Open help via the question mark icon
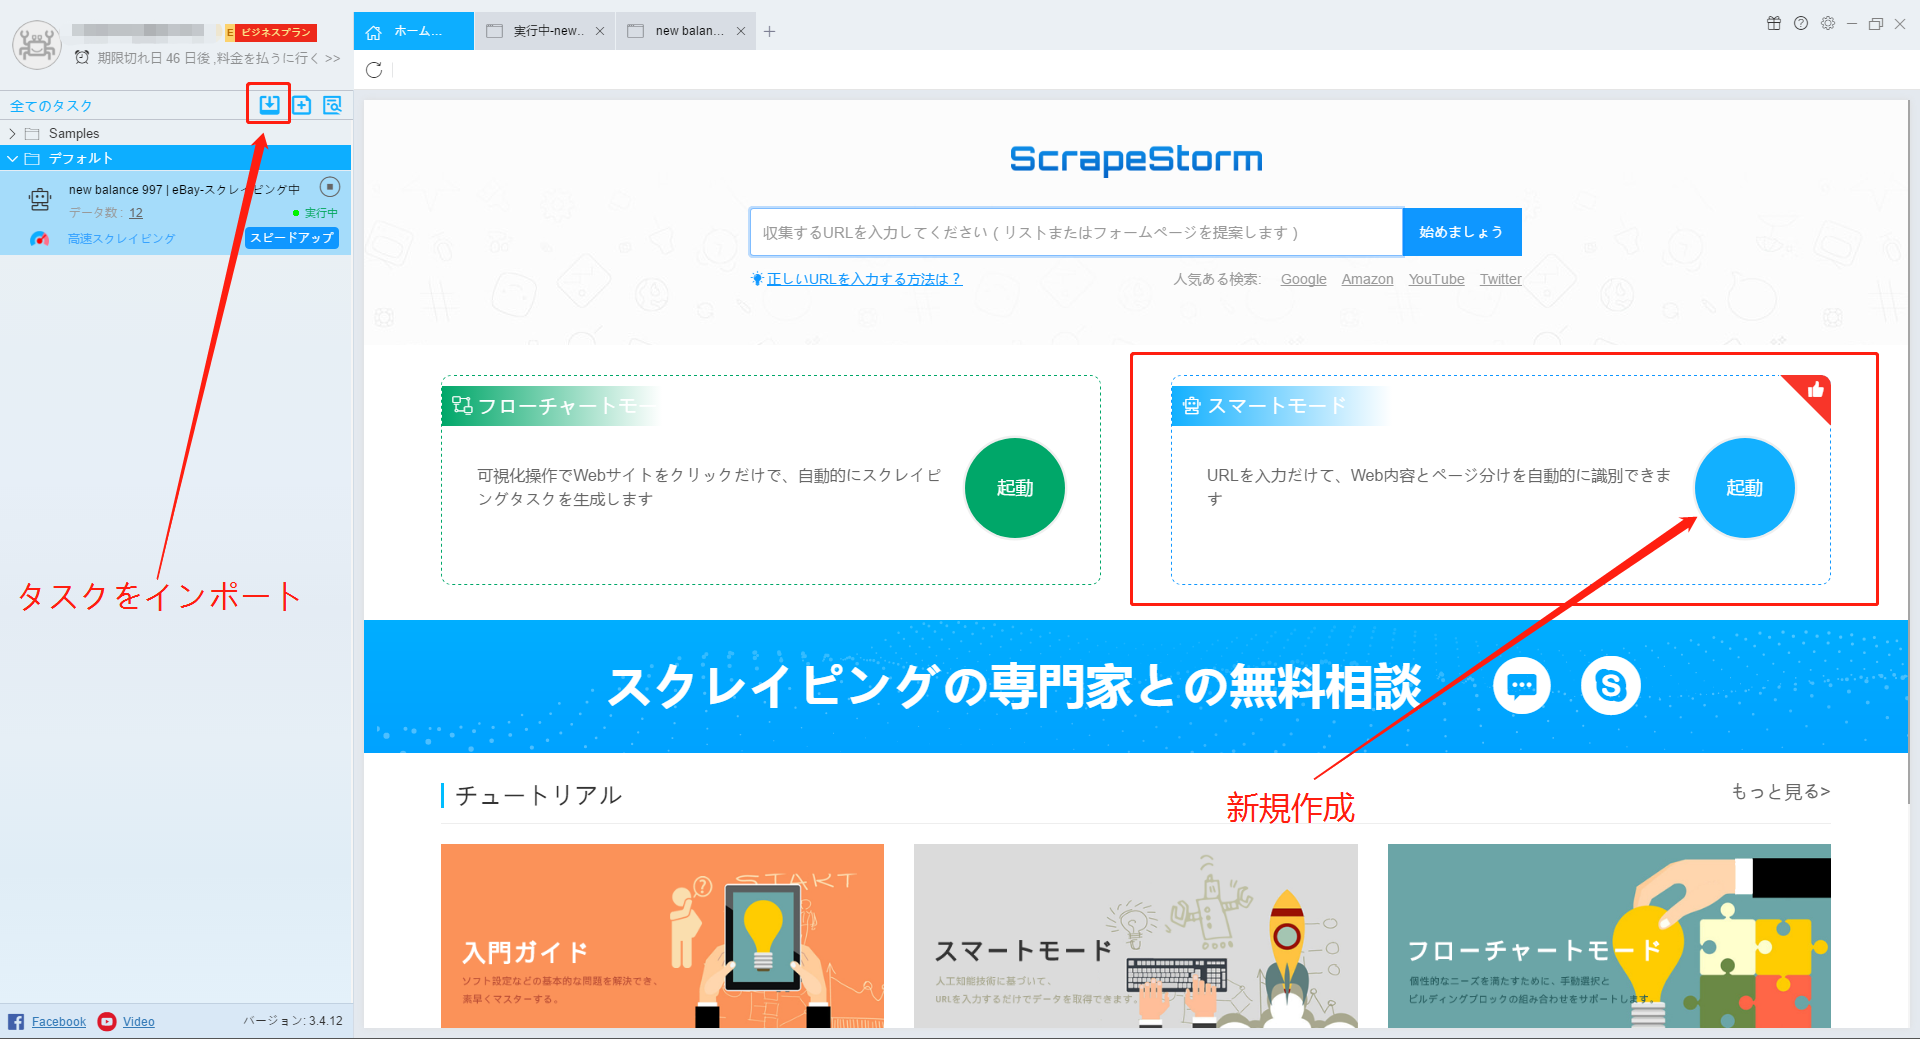Image resolution: width=1920 pixels, height=1039 pixels. 1801,24
